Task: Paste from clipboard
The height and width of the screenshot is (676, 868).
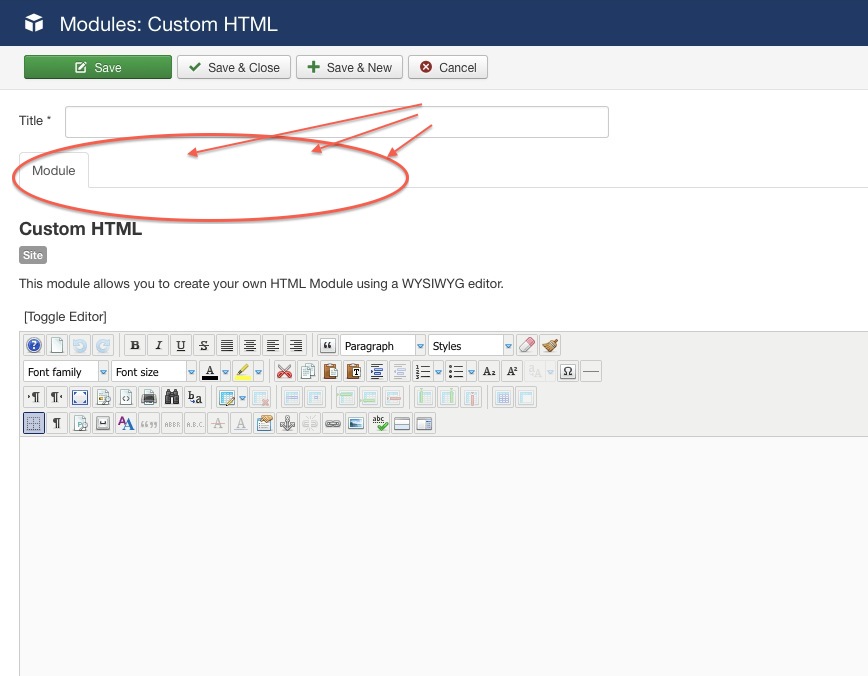Action: [331, 371]
